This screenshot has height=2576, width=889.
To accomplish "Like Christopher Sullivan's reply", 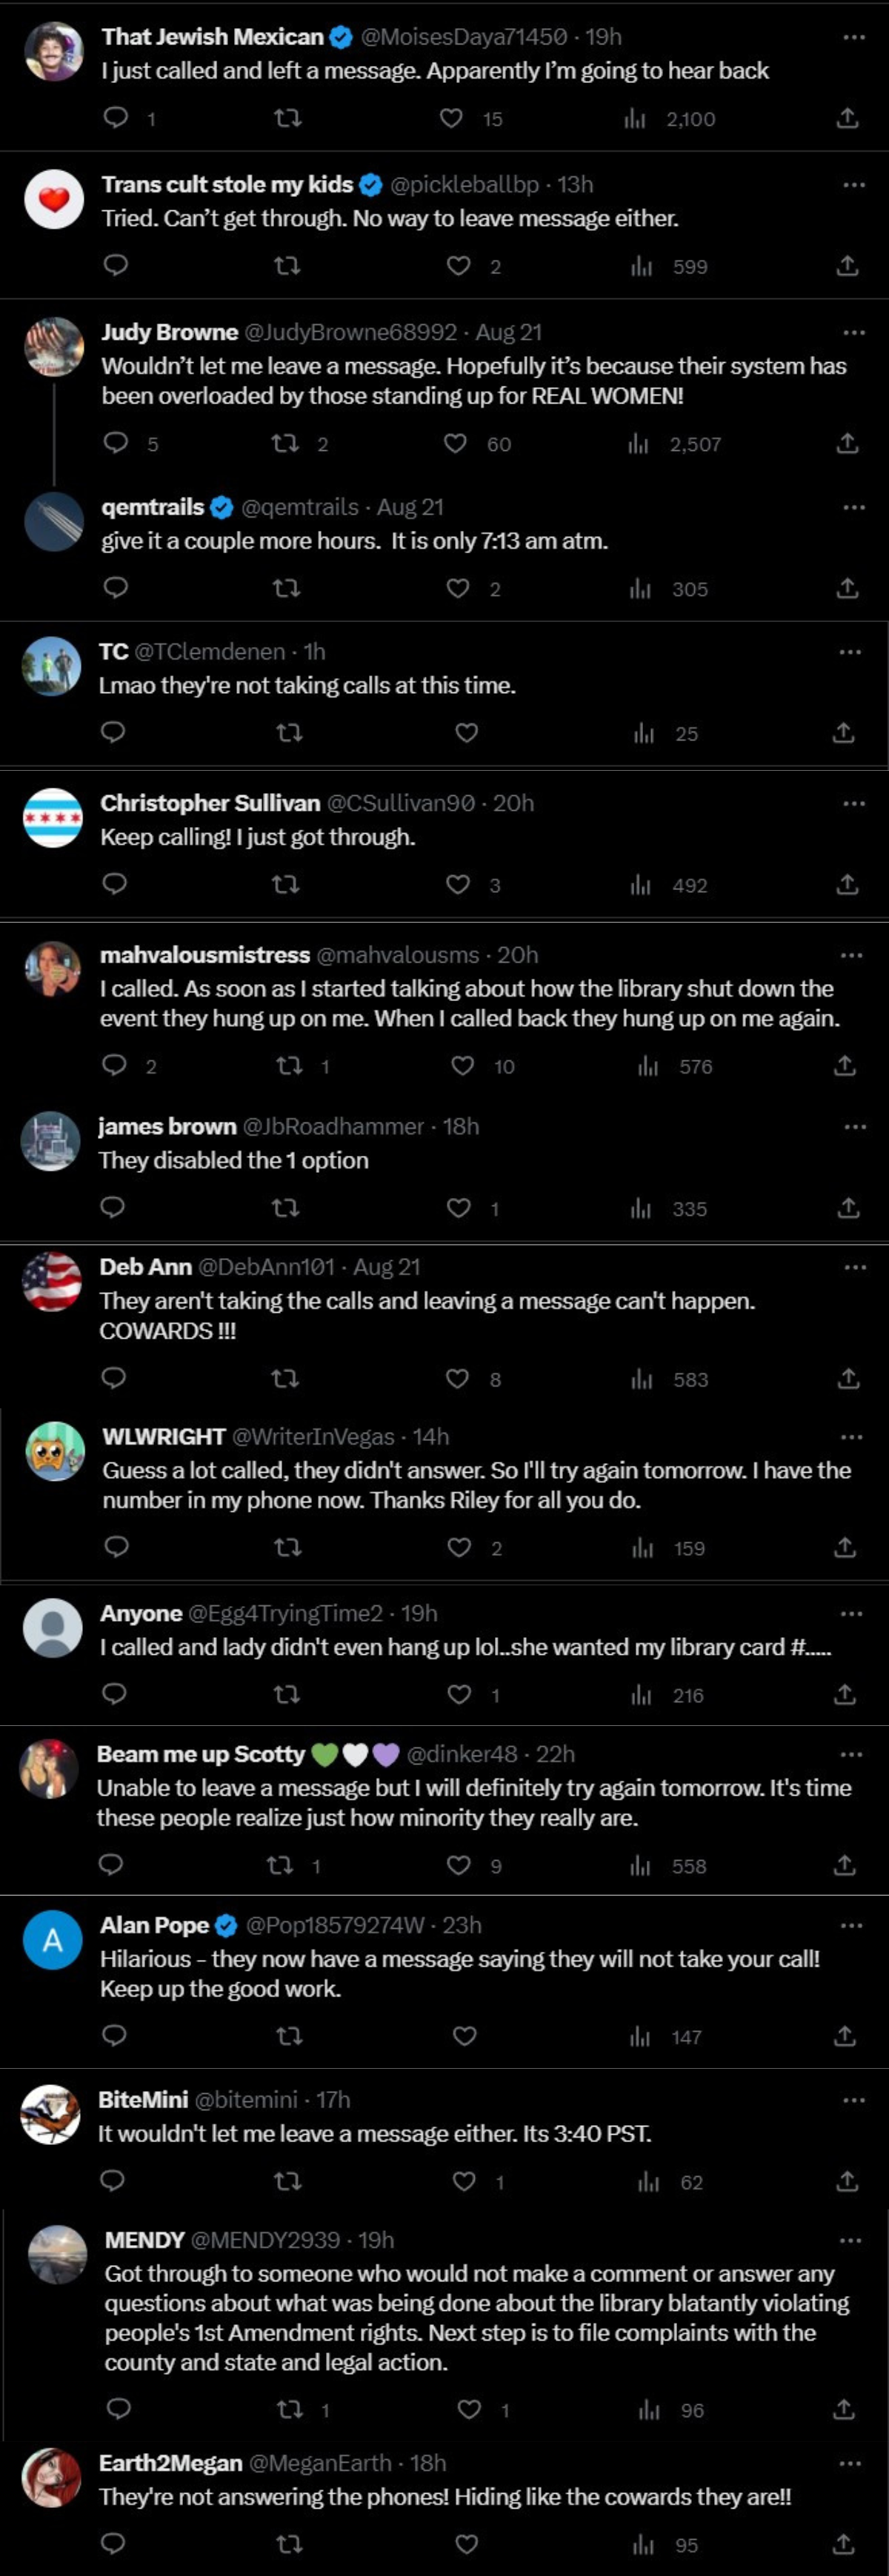I will point(459,884).
